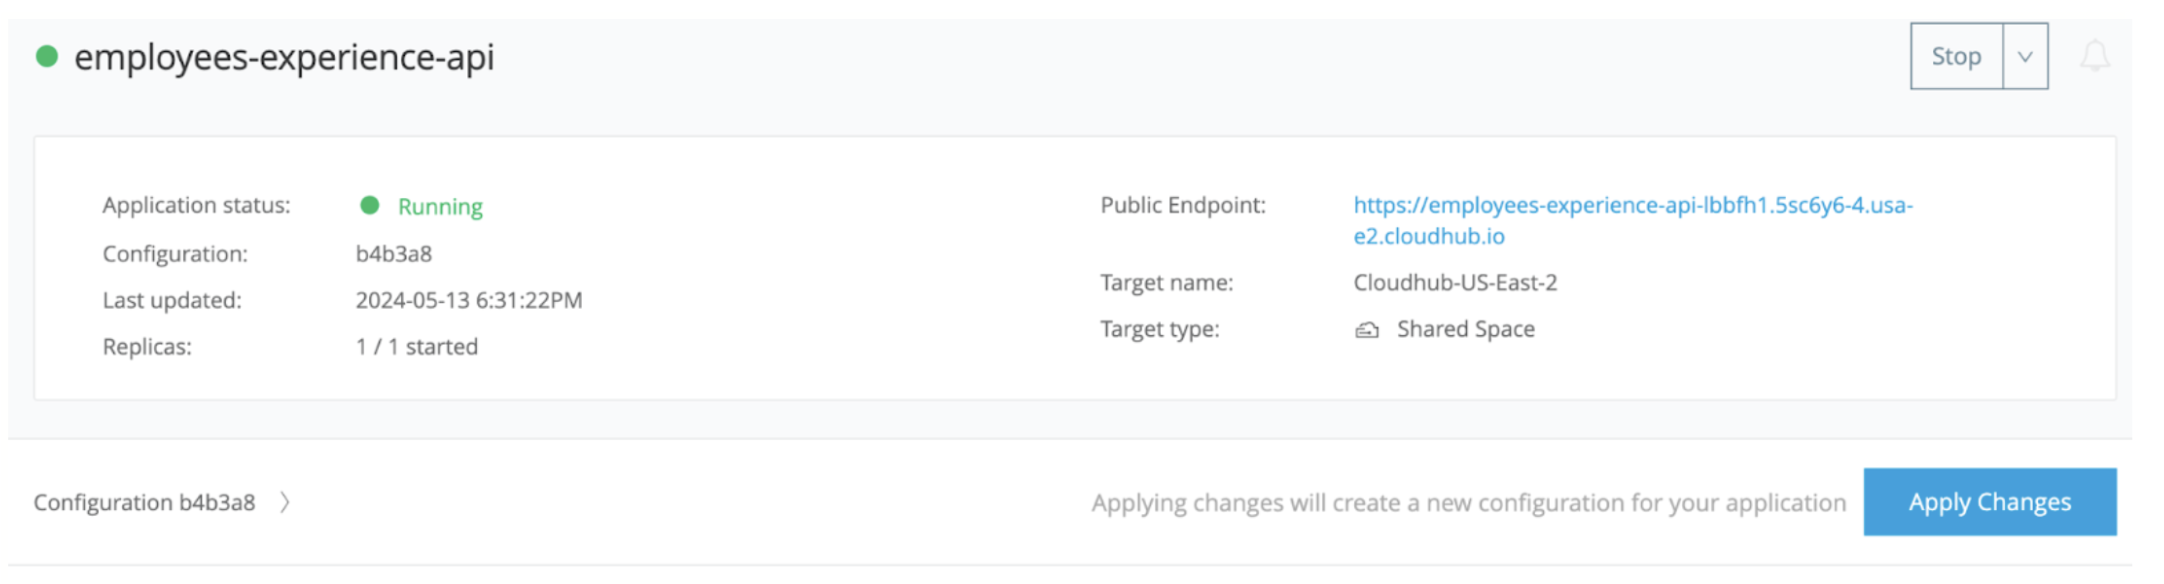The height and width of the screenshot is (584, 2164).
Task: Click the Apply Changes button
Action: (1988, 502)
